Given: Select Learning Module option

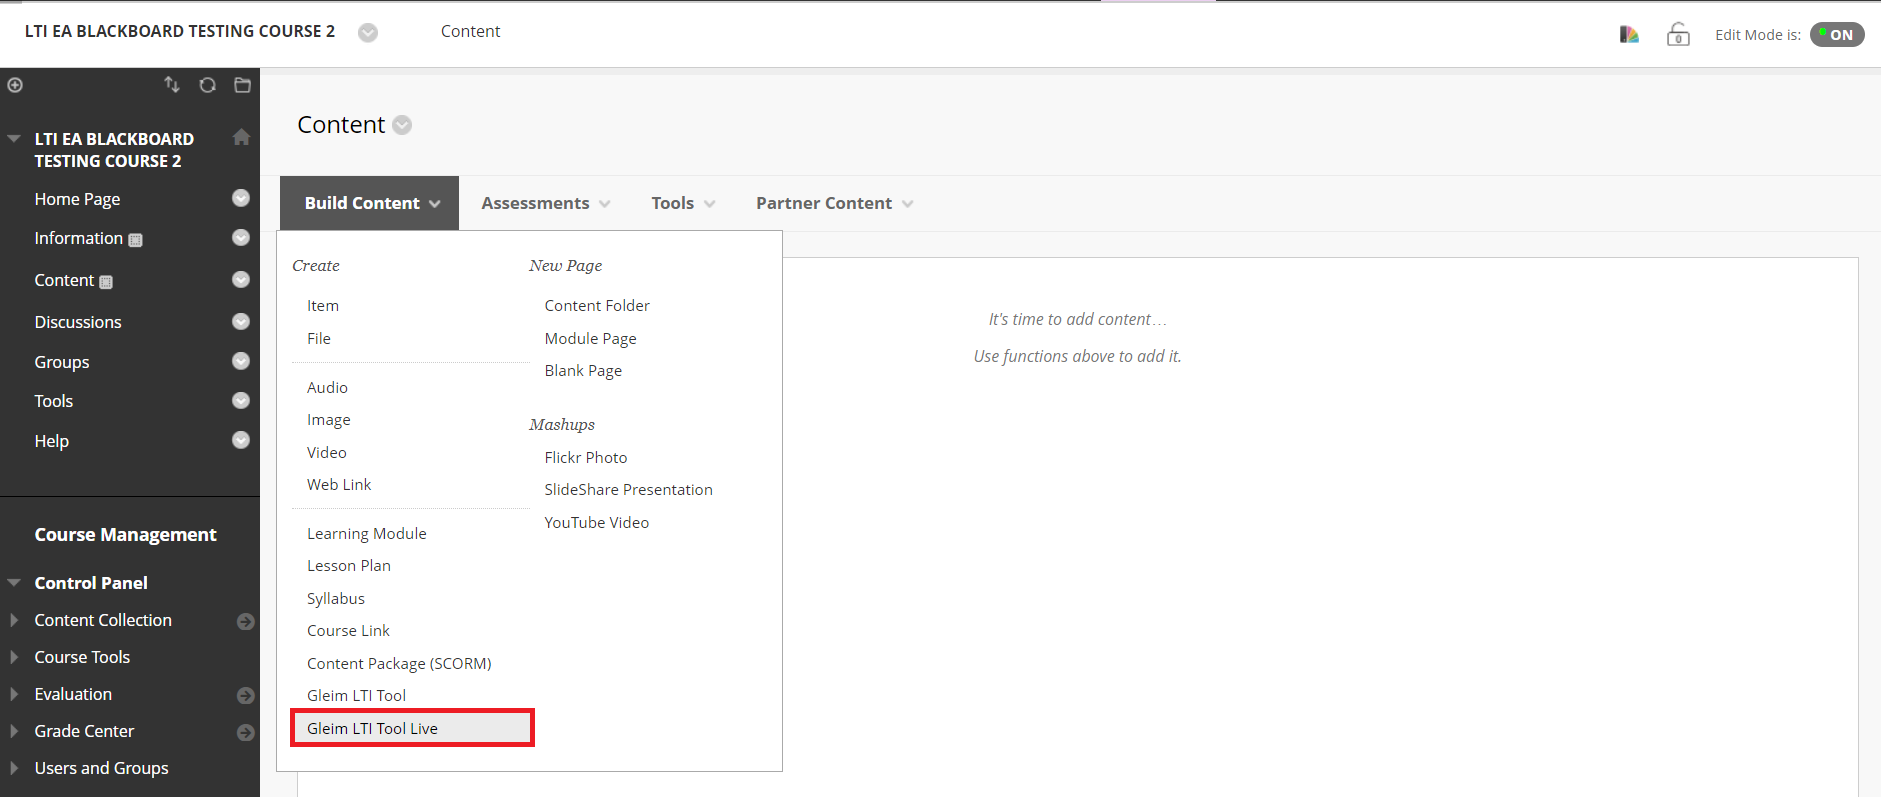Looking at the screenshot, I should pyautogui.click(x=367, y=534).
